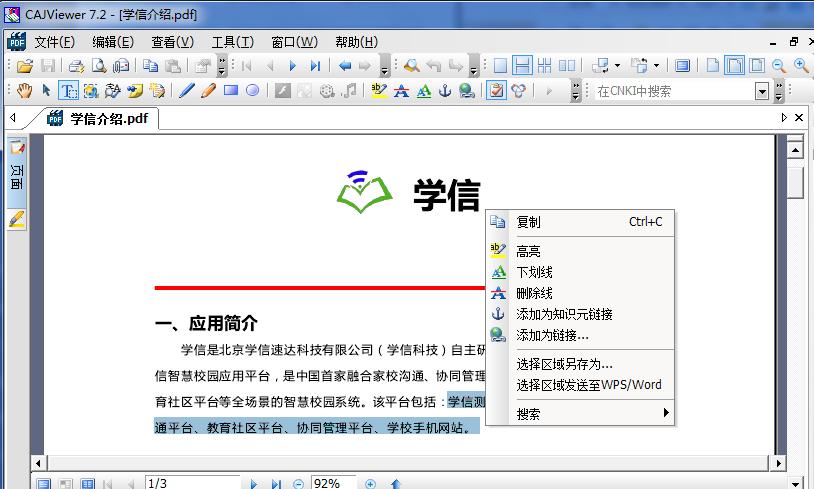Expand find toolbar overflow chevron
814x489 pixels.
(x=473, y=66)
